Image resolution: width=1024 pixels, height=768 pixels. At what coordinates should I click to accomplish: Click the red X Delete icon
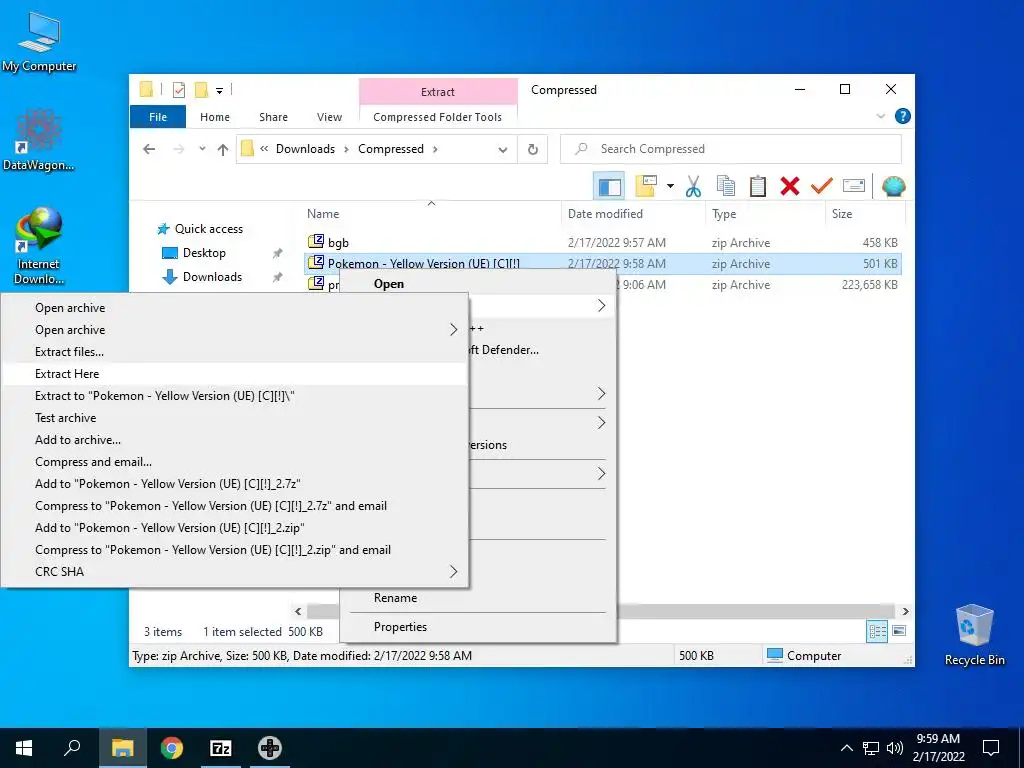790,187
